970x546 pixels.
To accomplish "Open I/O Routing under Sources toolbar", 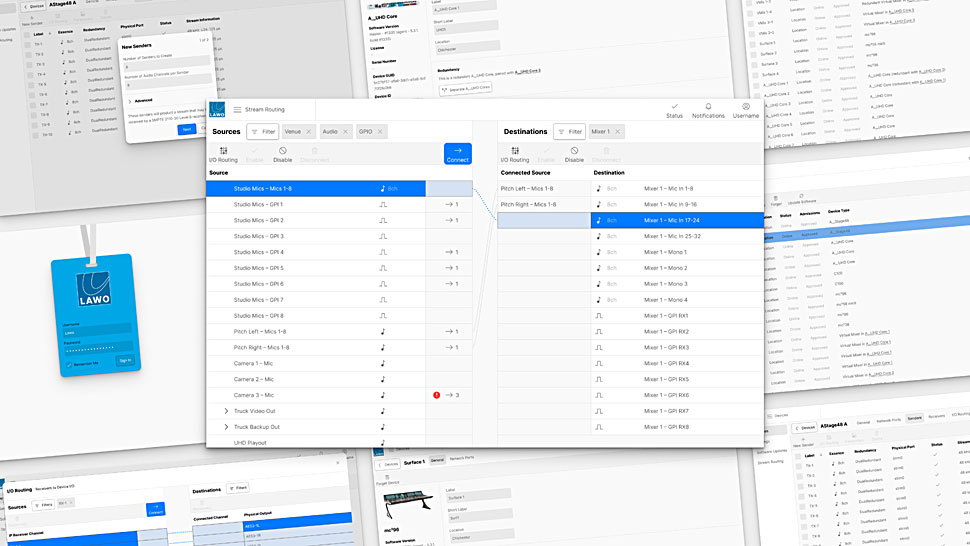I will point(223,155).
